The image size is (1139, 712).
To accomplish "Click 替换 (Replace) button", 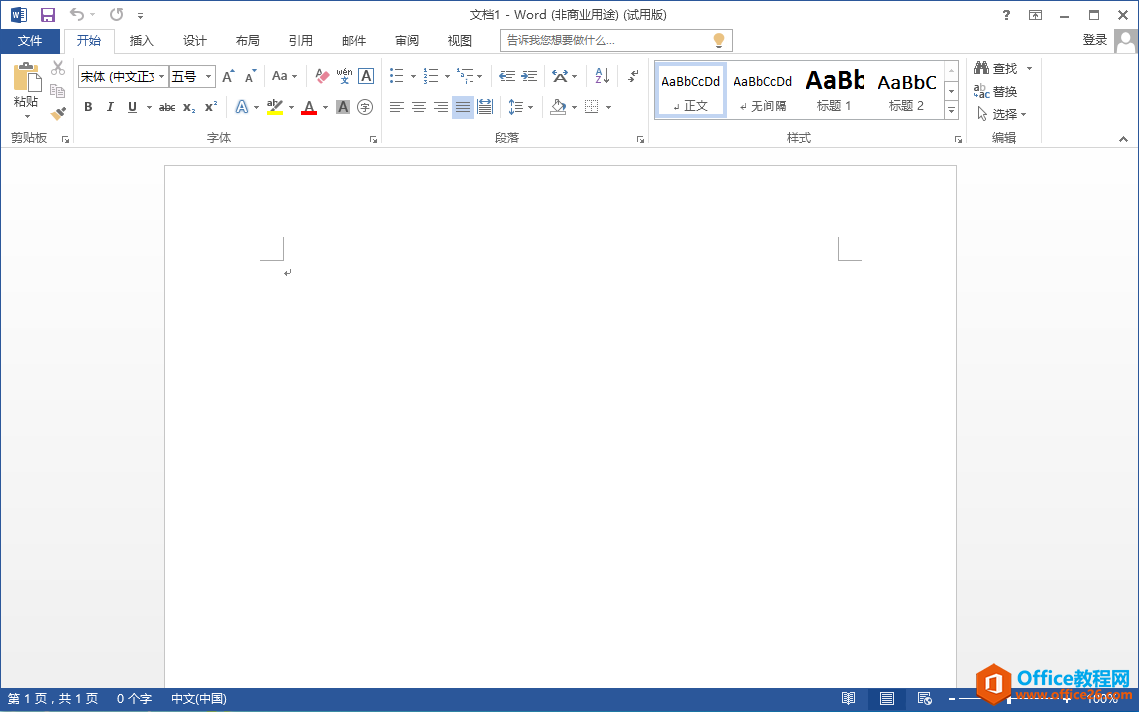I will (x=996, y=92).
